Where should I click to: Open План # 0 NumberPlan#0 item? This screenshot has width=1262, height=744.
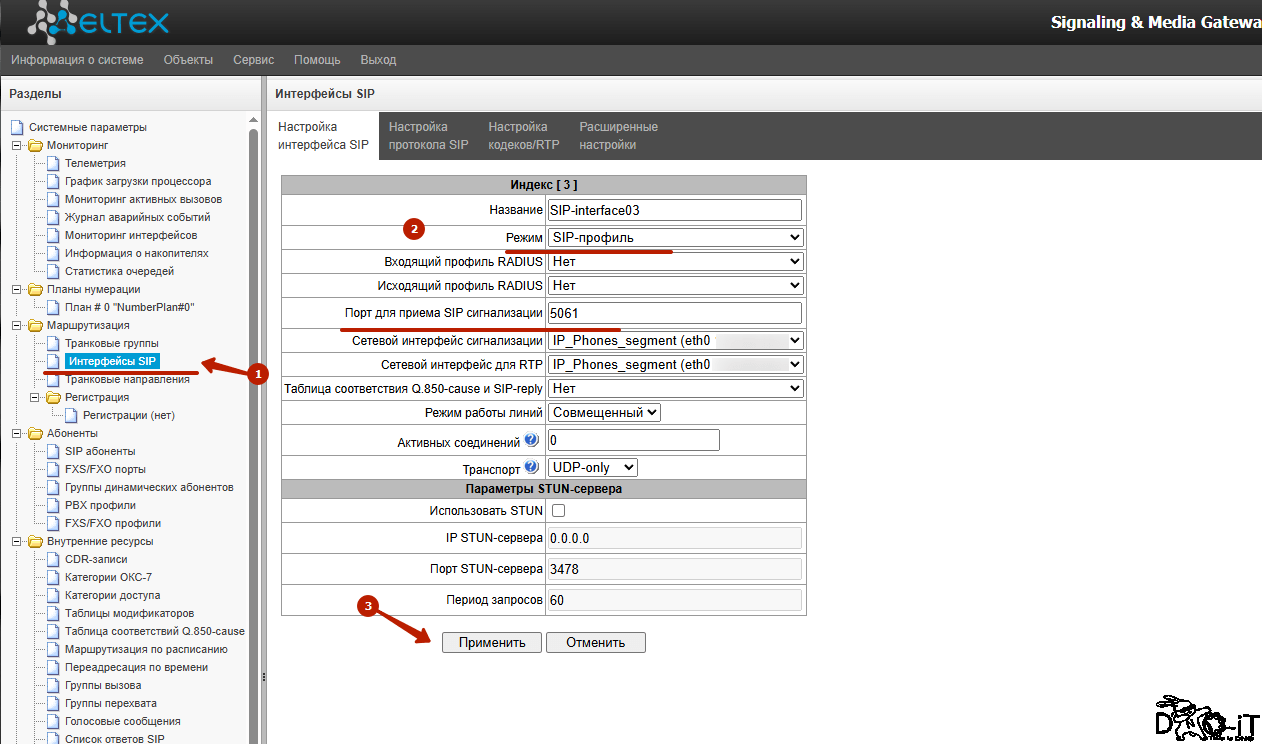[x=129, y=307]
